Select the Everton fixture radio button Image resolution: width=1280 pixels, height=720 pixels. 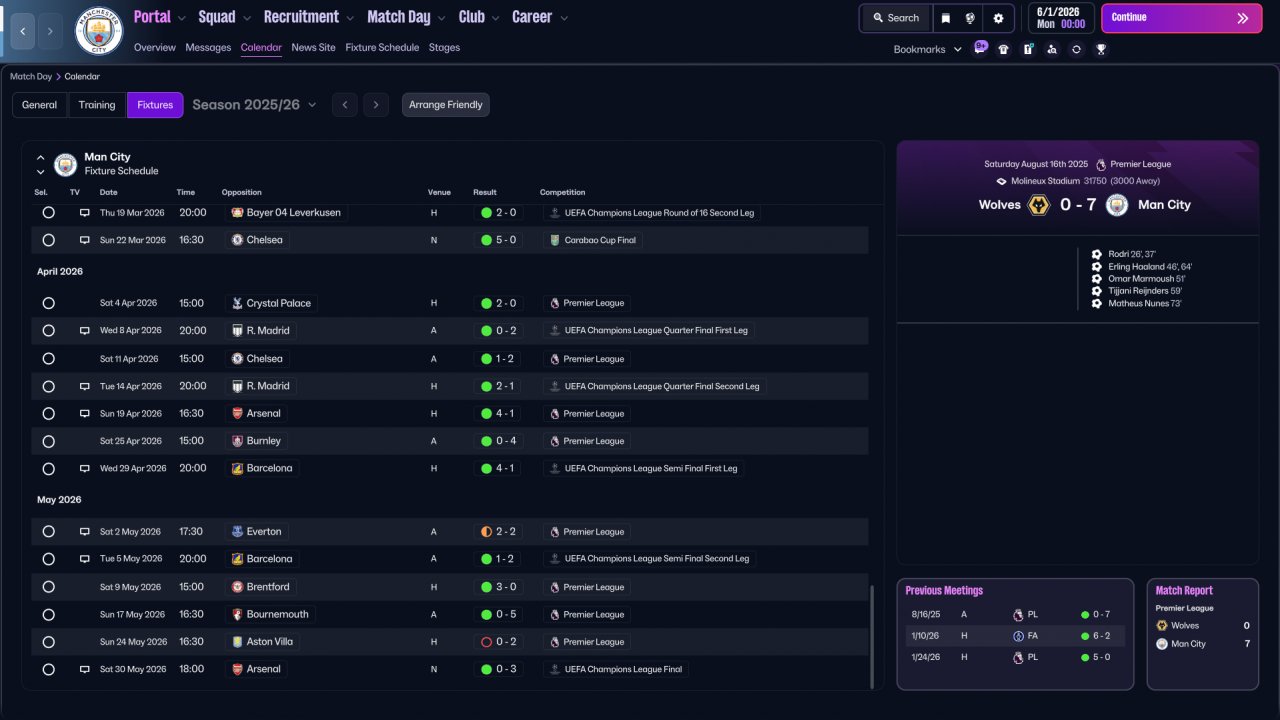point(48,532)
